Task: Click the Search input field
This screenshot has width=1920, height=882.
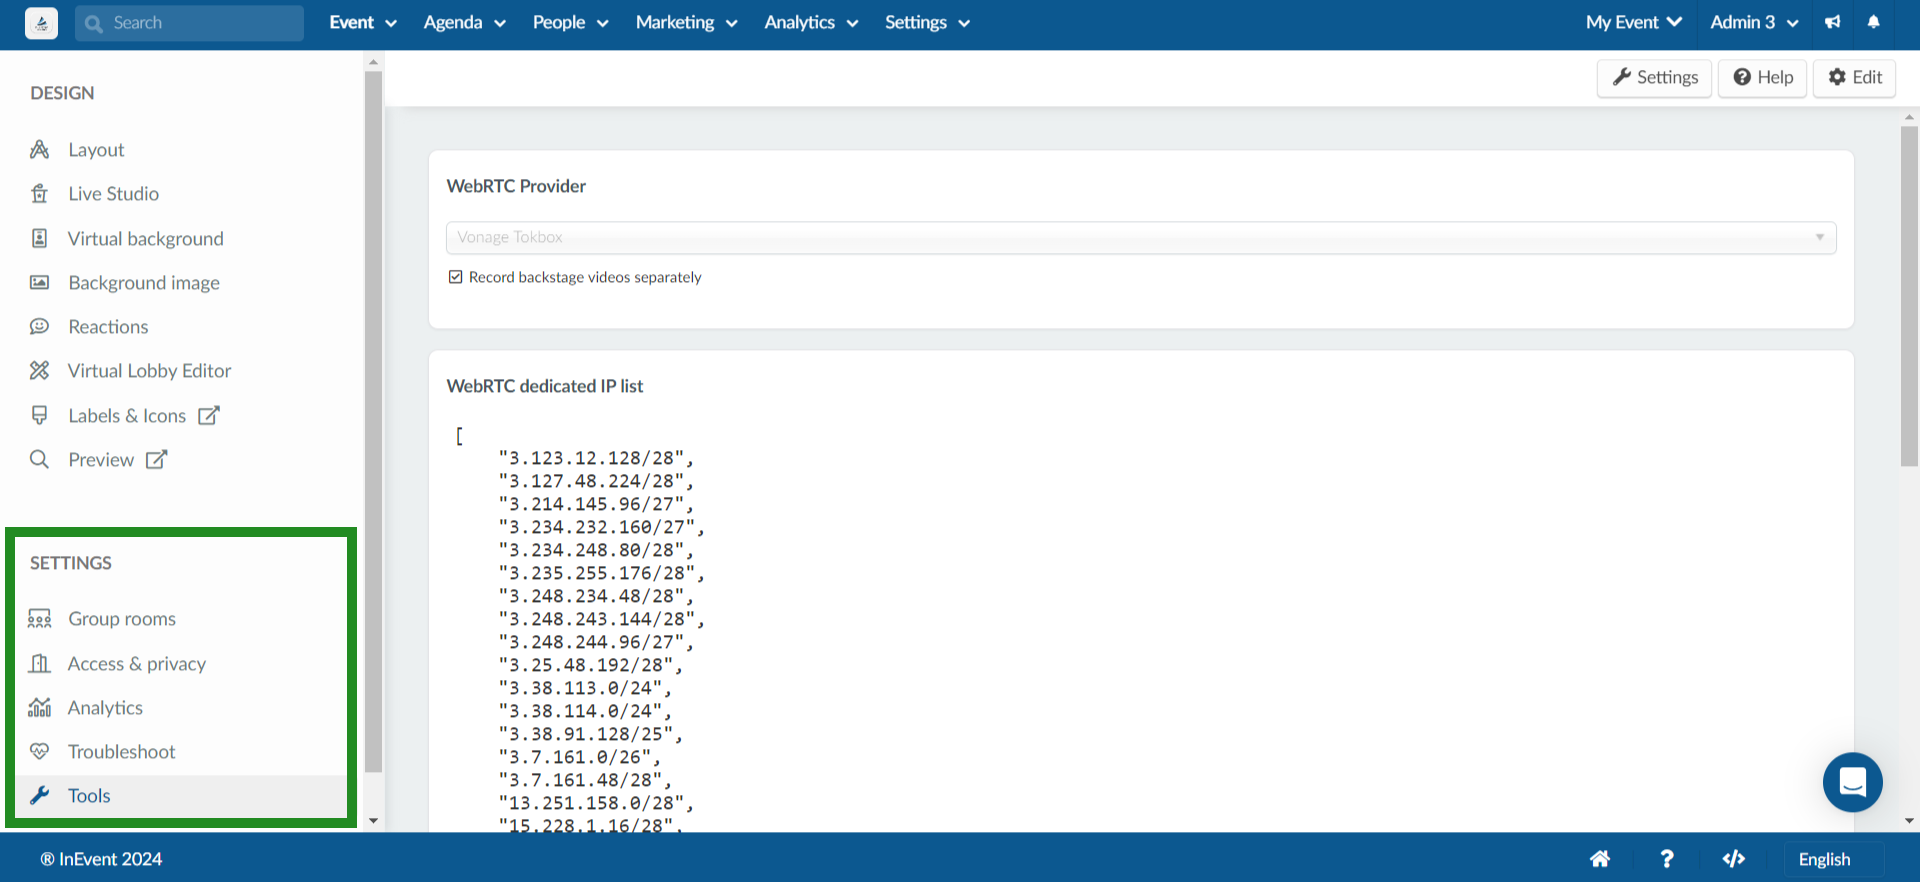Action: coord(189,23)
